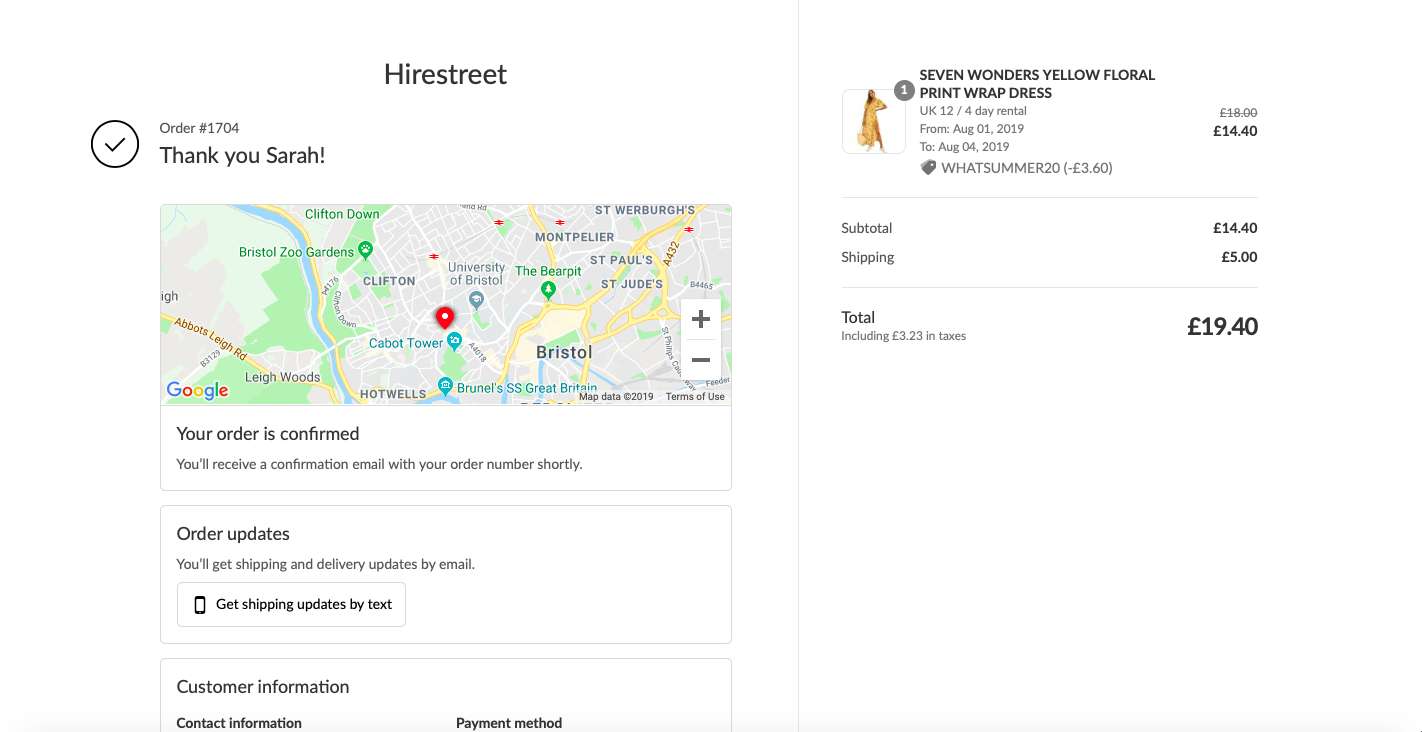Click the Google logo on the map
Viewport: 1422px width, 732px height.
pos(197,390)
